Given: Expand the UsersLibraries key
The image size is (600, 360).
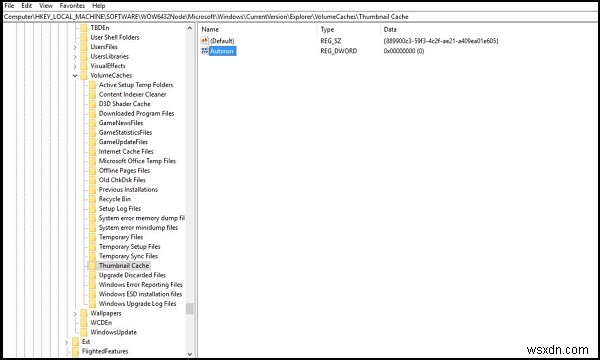Looking at the screenshot, I should 75,57.
